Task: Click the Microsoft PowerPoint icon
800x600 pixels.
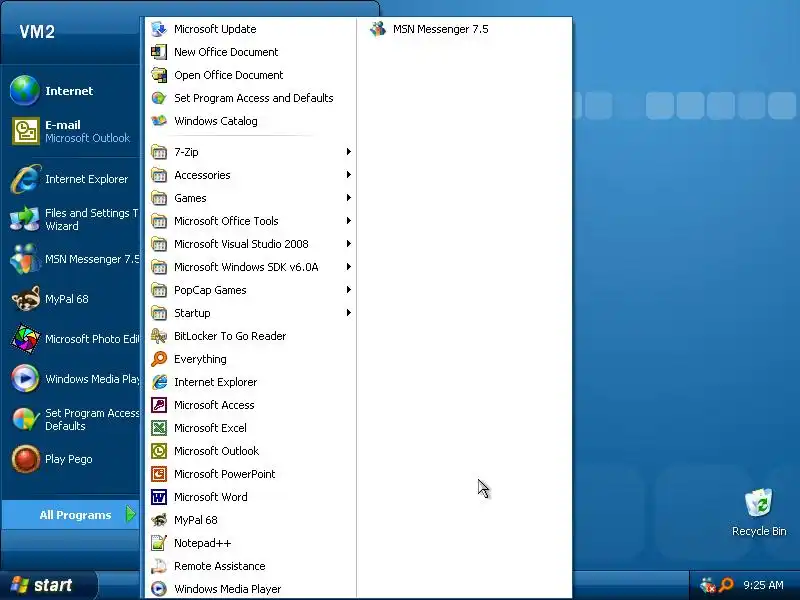Action: [159, 474]
